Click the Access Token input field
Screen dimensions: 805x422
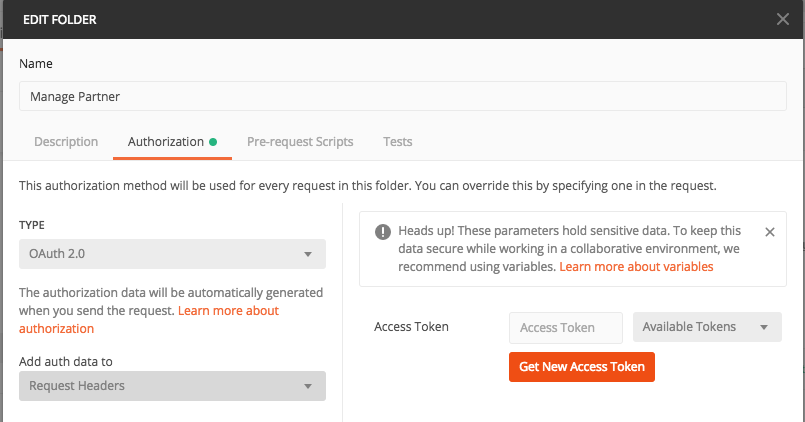566,328
